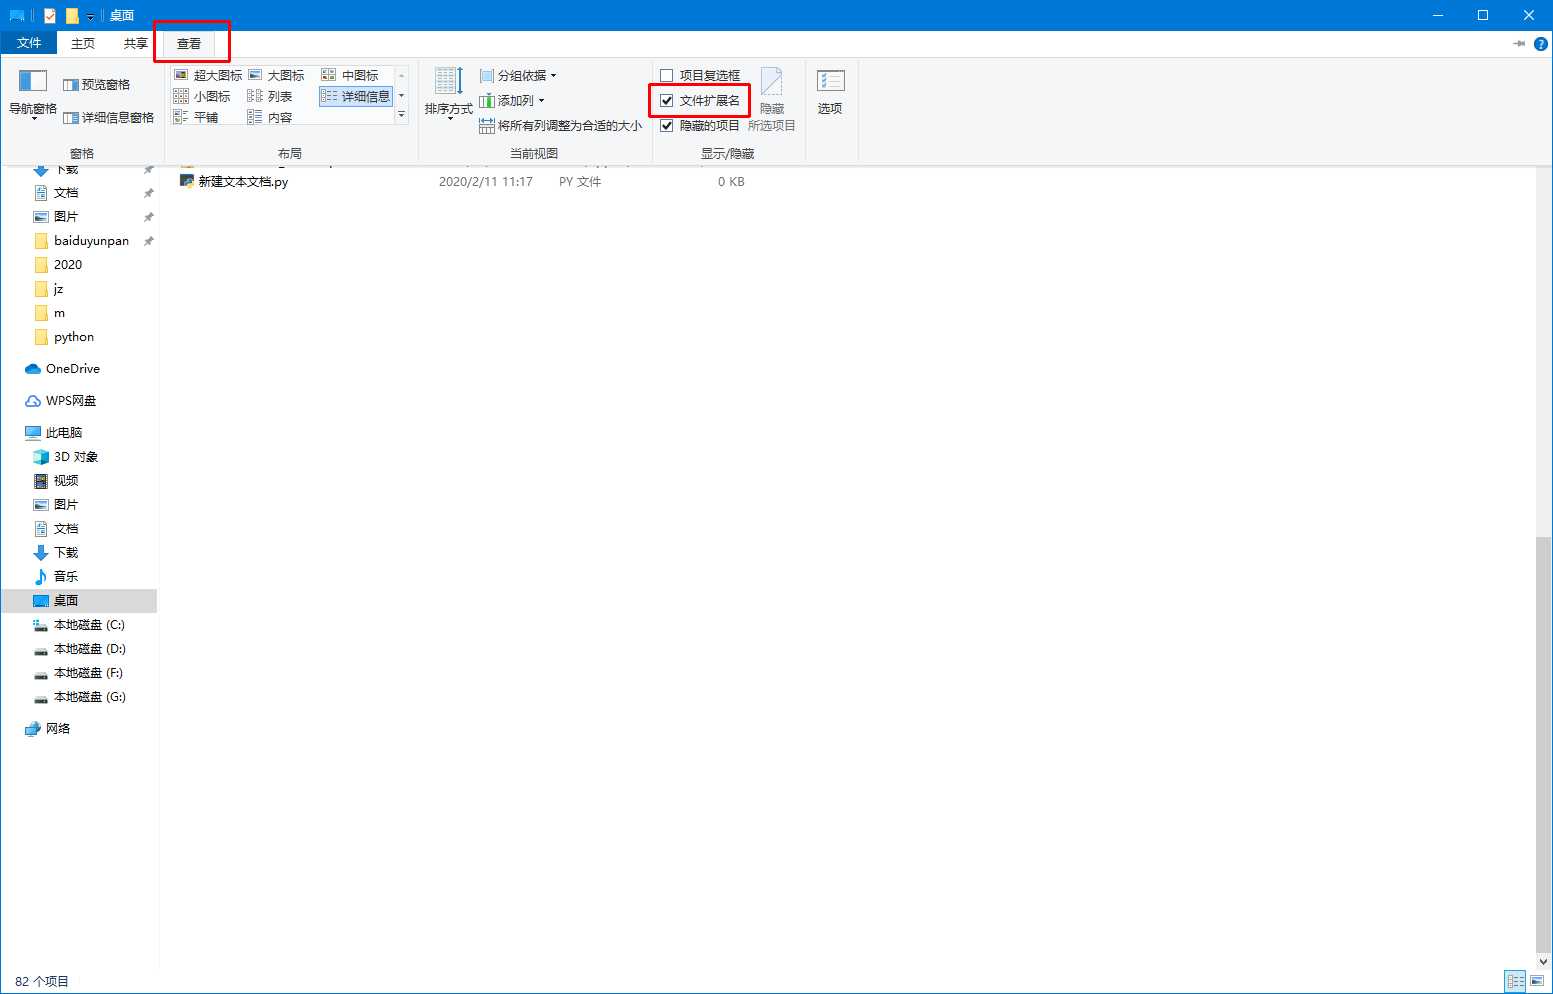
Task: Choose 大图标 layout
Action: (276, 75)
